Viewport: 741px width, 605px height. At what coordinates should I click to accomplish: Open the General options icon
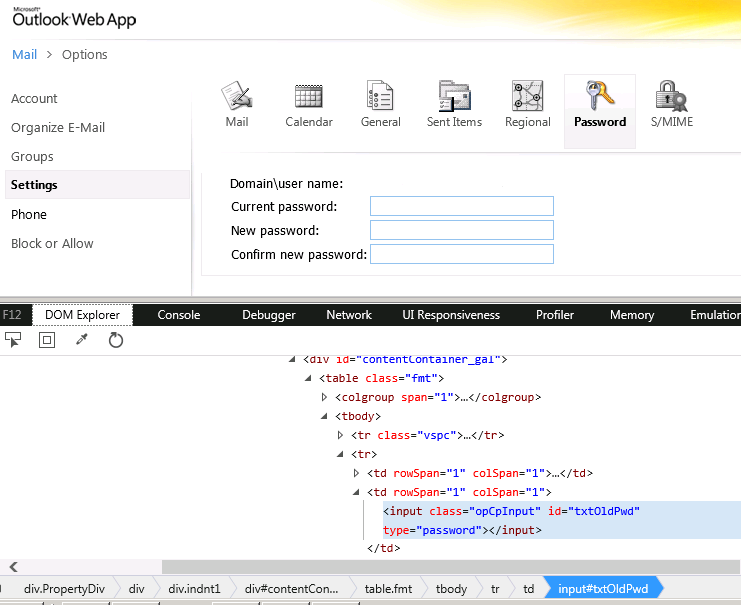[x=380, y=105]
